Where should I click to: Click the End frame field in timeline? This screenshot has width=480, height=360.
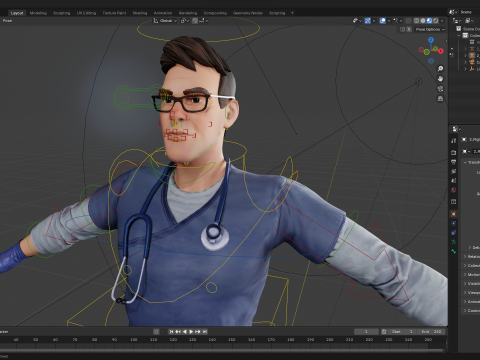tap(432, 332)
